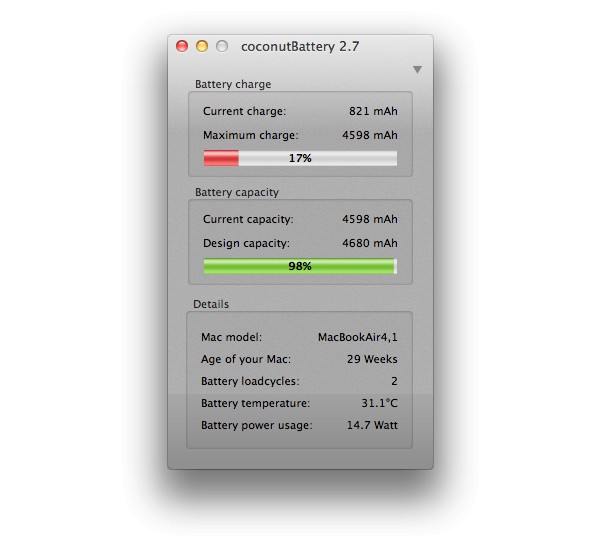The image size is (600, 548).
Task: Click the 17% battery charge bar
Action: click(x=300, y=158)
